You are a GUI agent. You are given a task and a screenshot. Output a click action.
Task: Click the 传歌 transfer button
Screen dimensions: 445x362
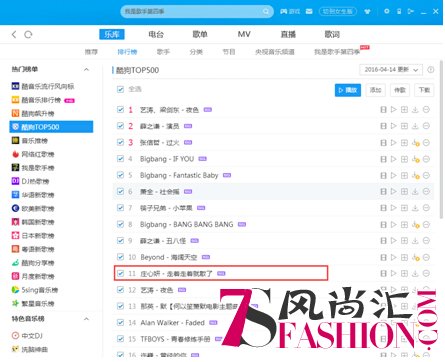pos(400,90)
